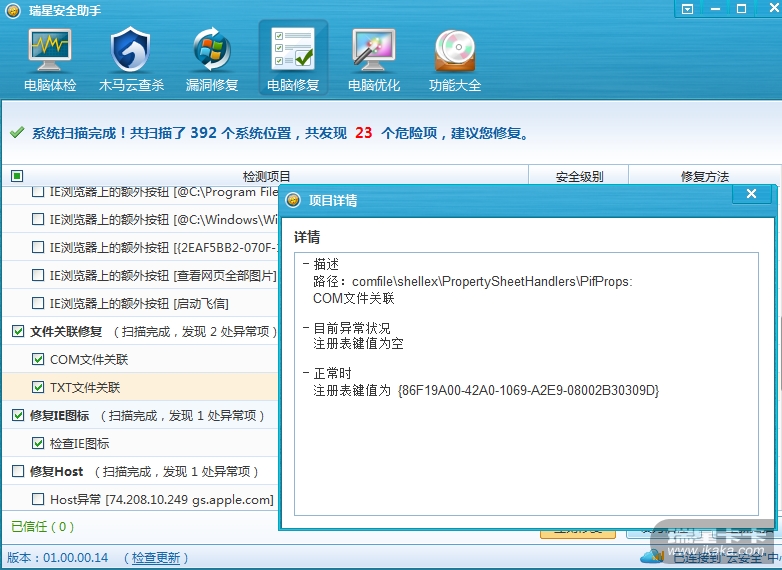Click the green scan-complete checkmark icon

tap(17, 132)
